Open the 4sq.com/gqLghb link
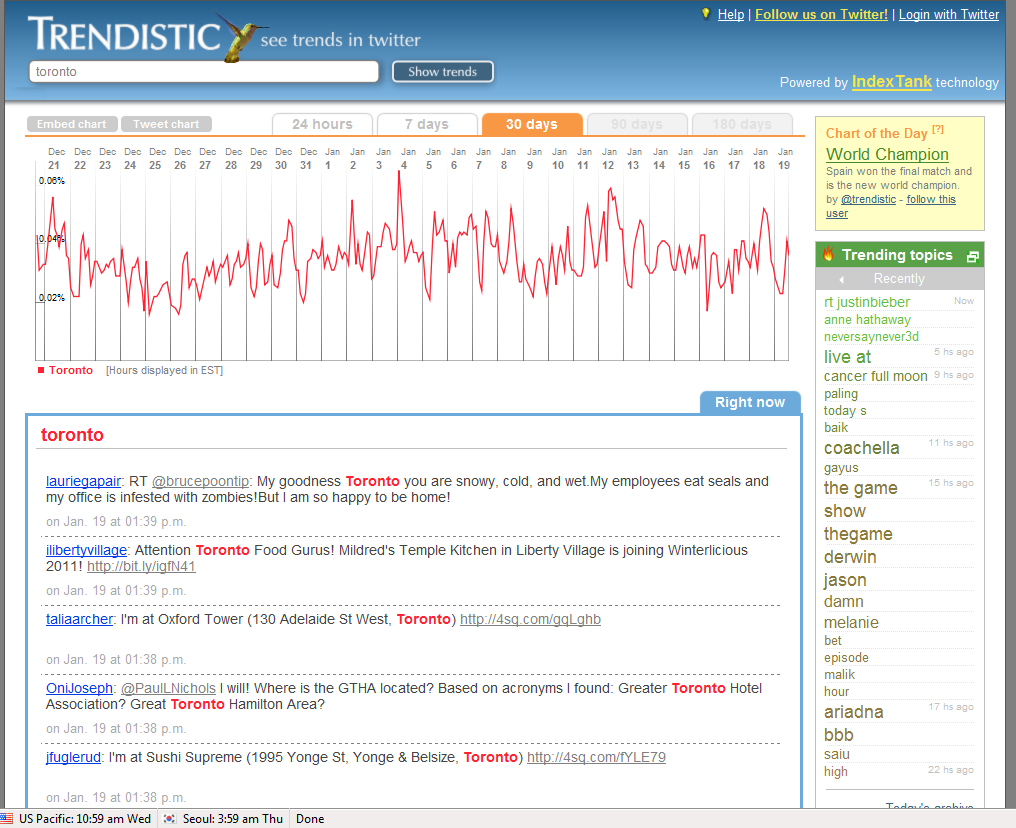Screen dimensions: 1016x828 point(530,619)
